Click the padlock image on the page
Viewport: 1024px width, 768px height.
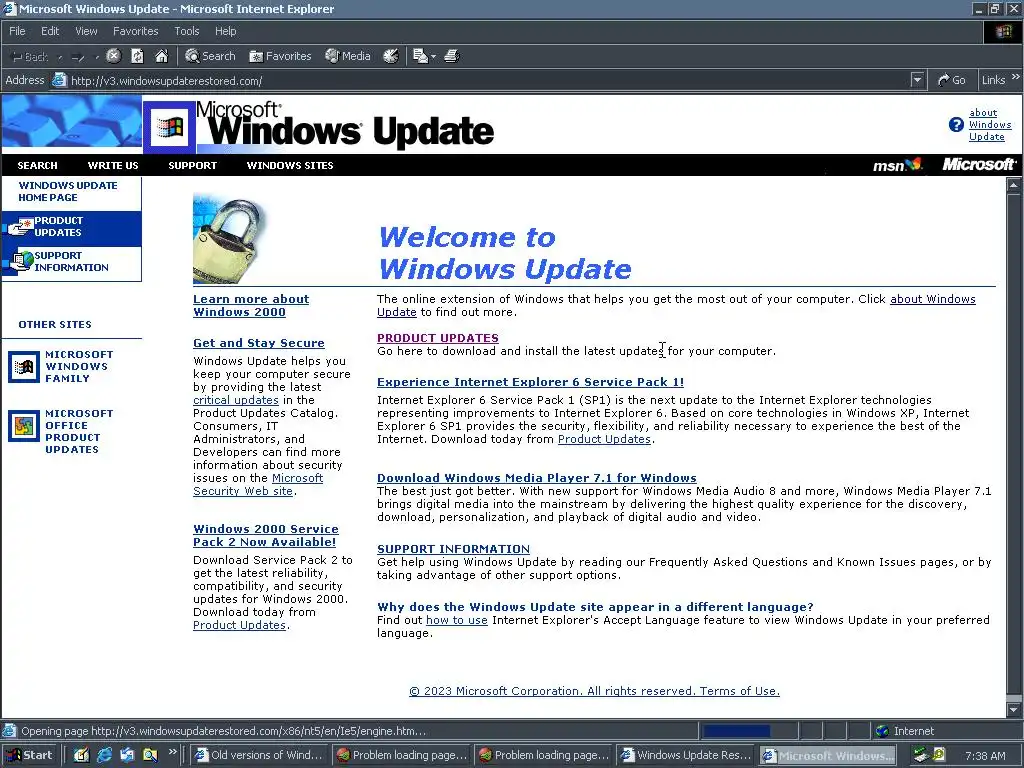click(x=229, y=240)
